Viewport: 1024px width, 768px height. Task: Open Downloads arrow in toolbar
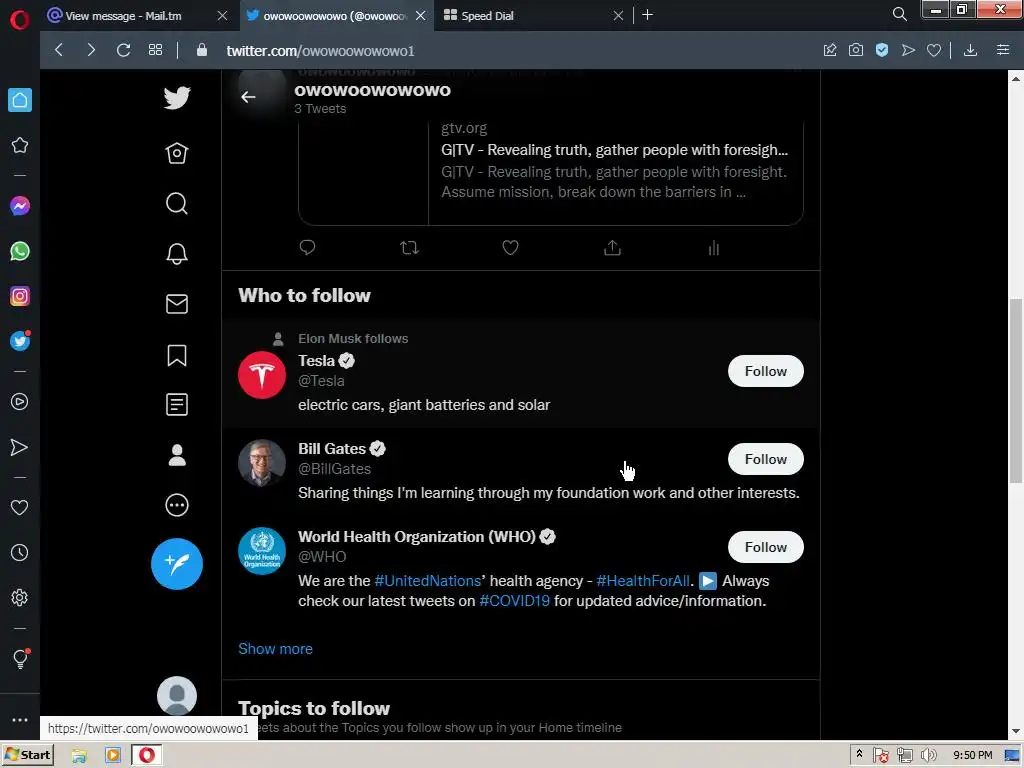click(970, 50)
